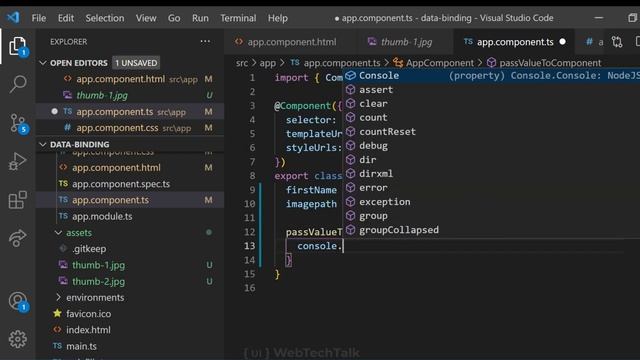Open thumb-1.jpg in the assets folder

click(130, 265)
